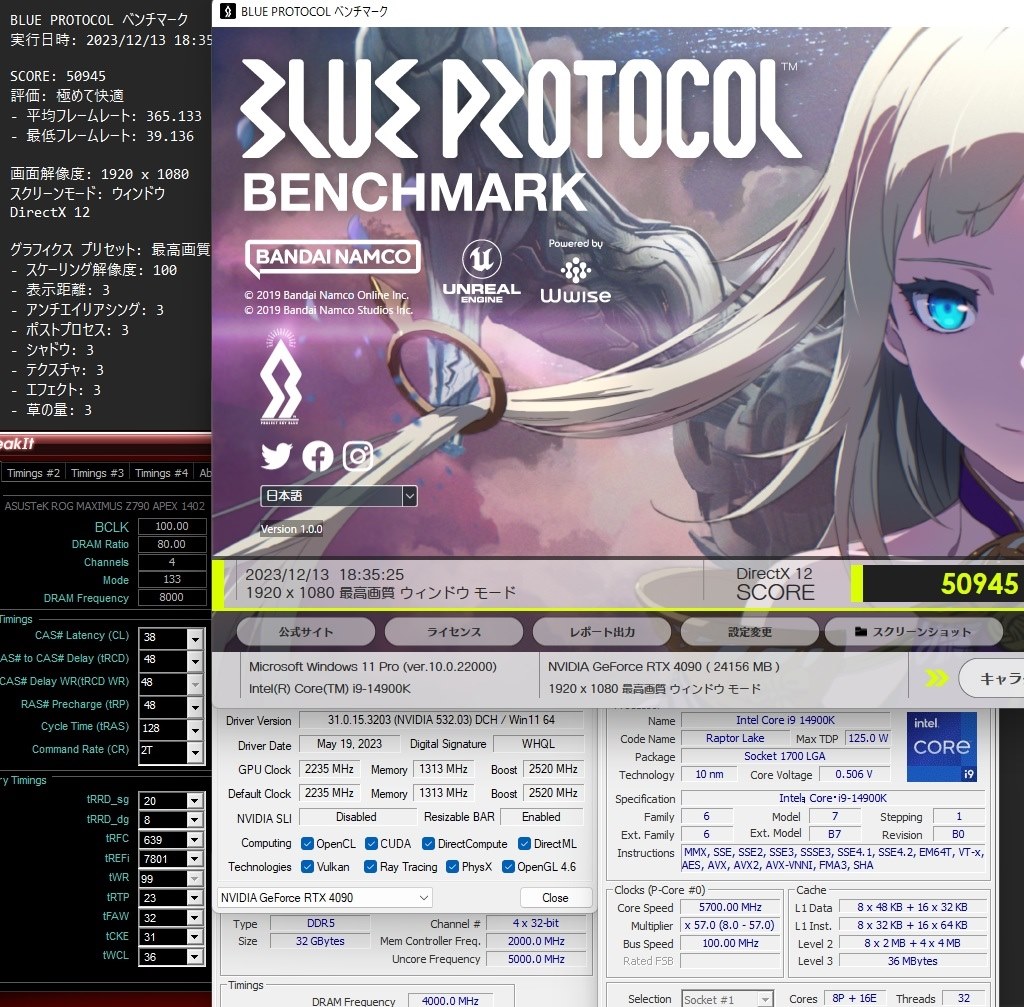The height and width of the screenshot is (1007, 1024).
Task: Switch to the Timings #4 tab
Action: click(161, 473)
